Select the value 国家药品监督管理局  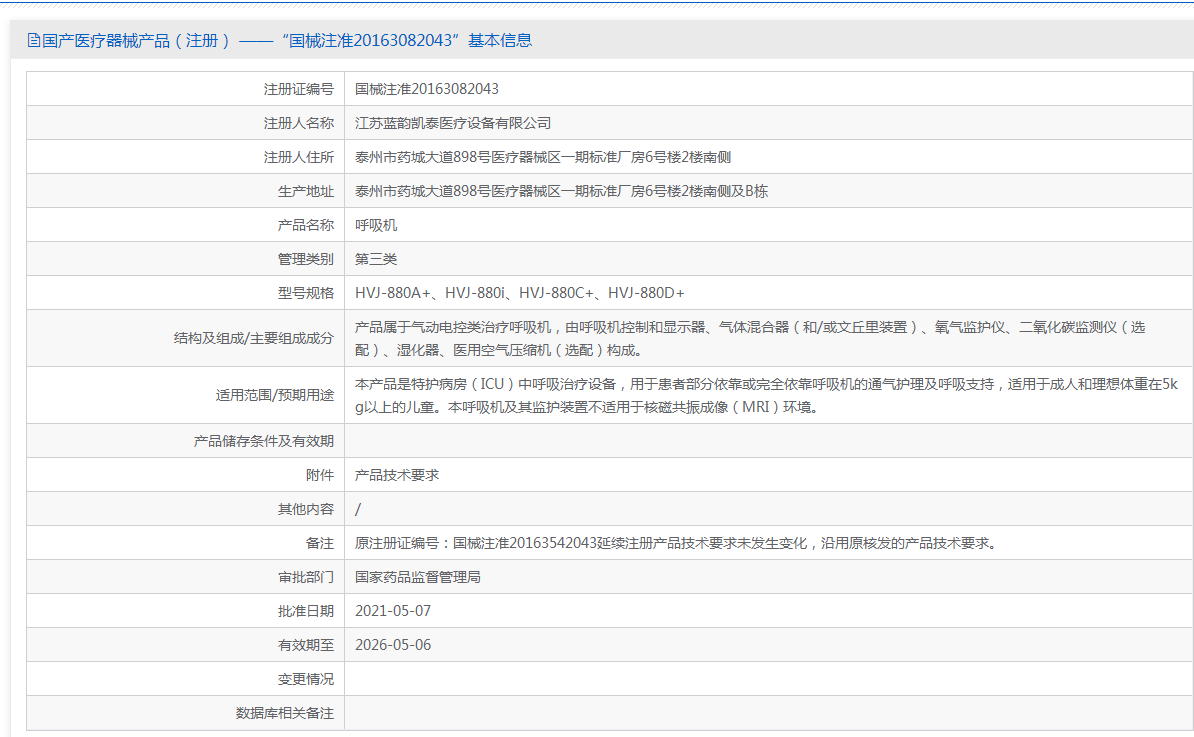tap(418, 577)
